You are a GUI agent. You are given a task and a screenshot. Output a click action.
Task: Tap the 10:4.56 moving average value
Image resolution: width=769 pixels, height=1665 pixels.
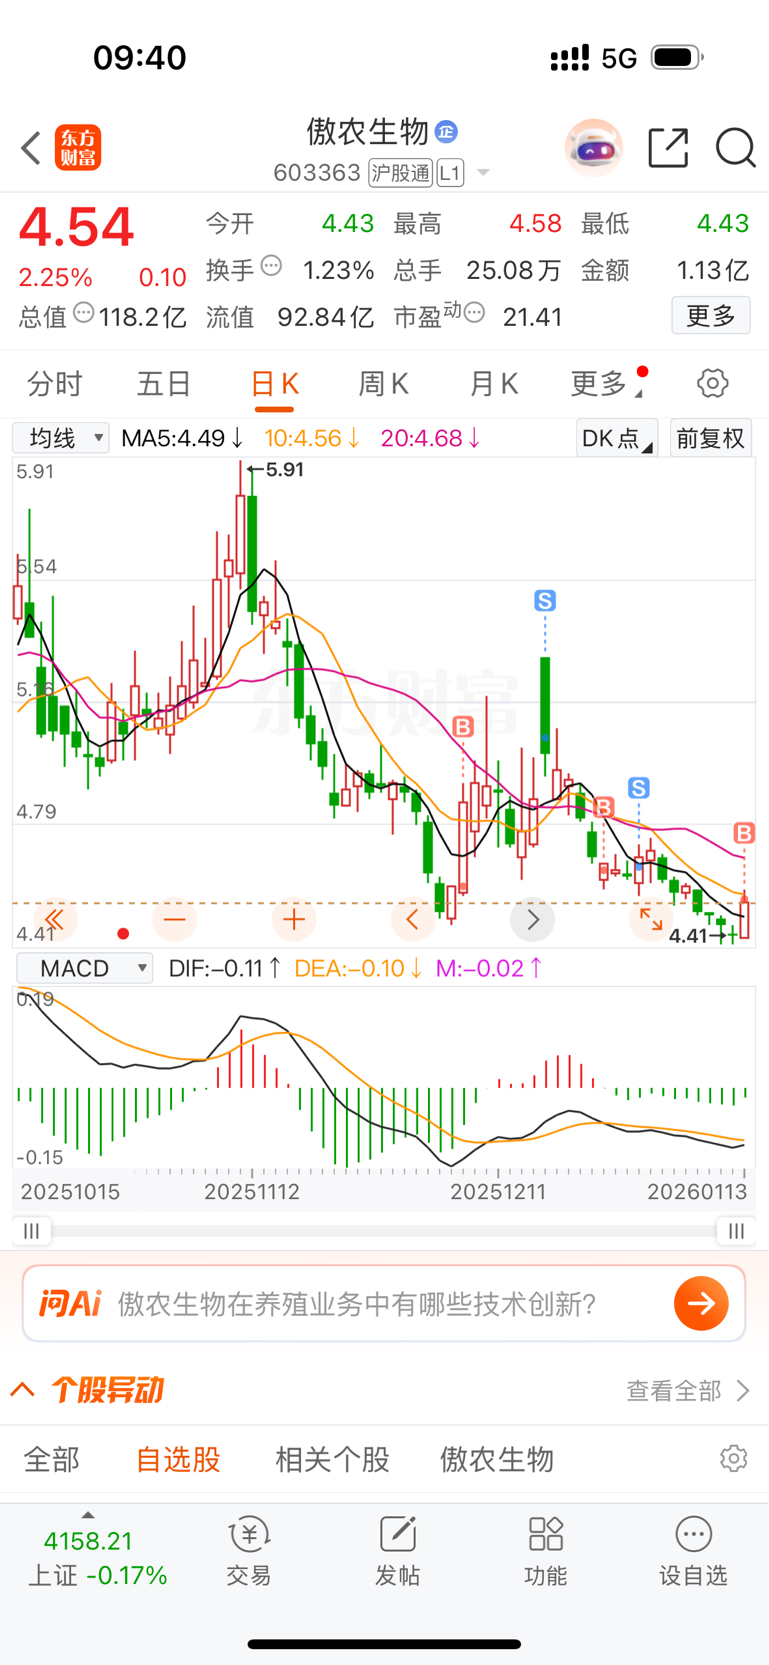pyautogui.click(x=312, y=438)
